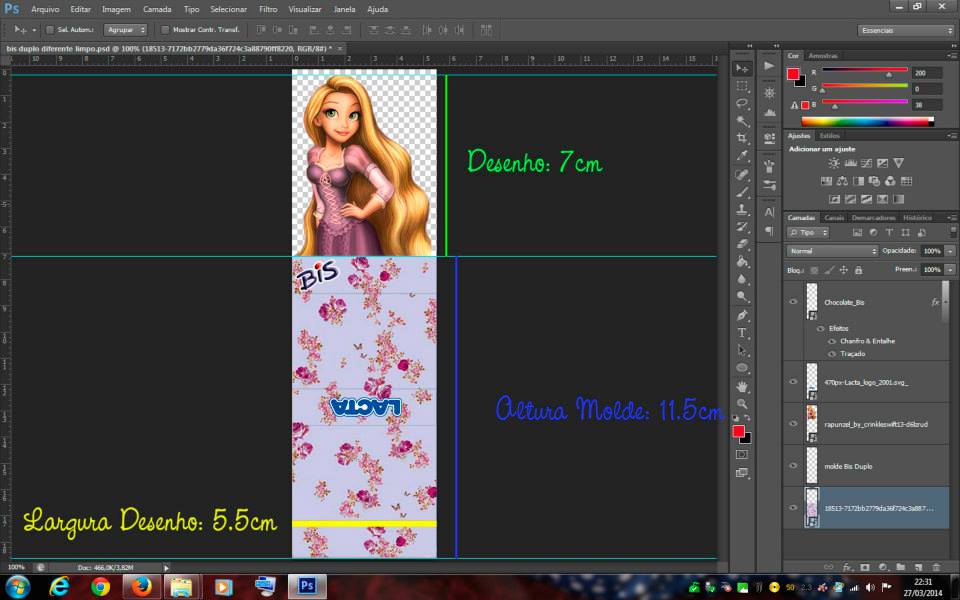Enable the Sel. Autom. checkbox
960x600 pixels.
click(x=50, y=29)
